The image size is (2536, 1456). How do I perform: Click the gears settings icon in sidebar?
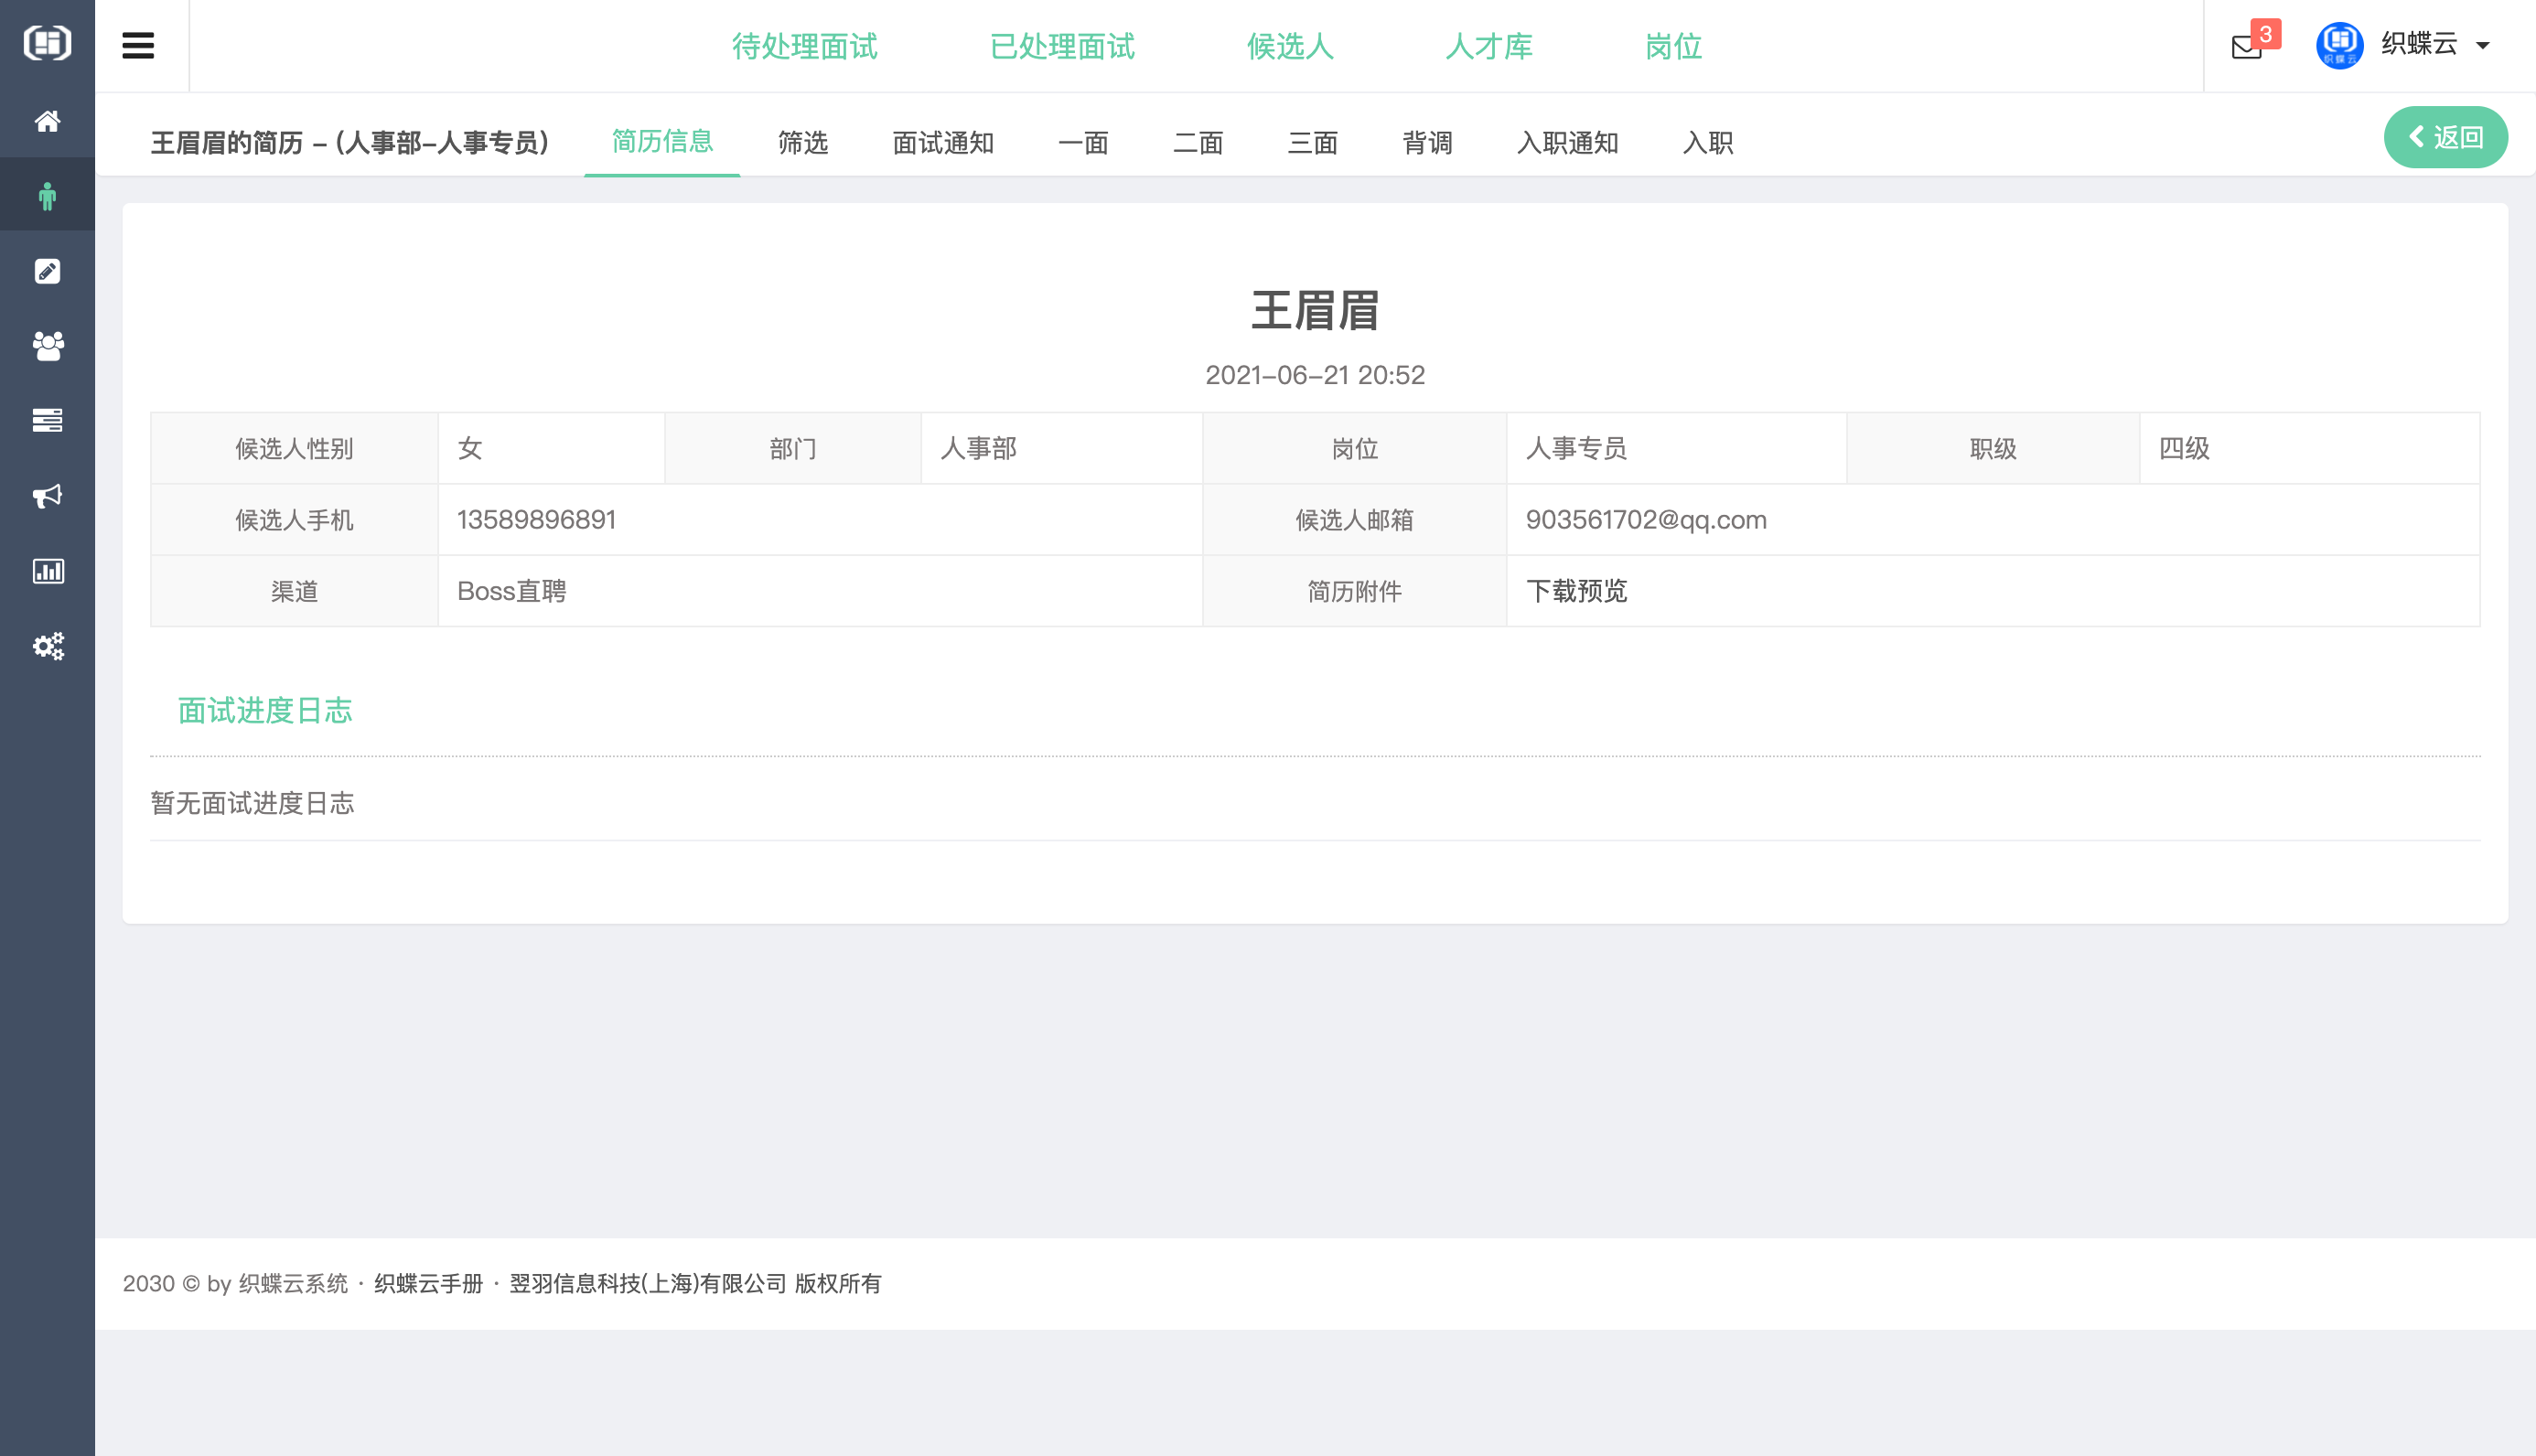(x=47, y=646)
